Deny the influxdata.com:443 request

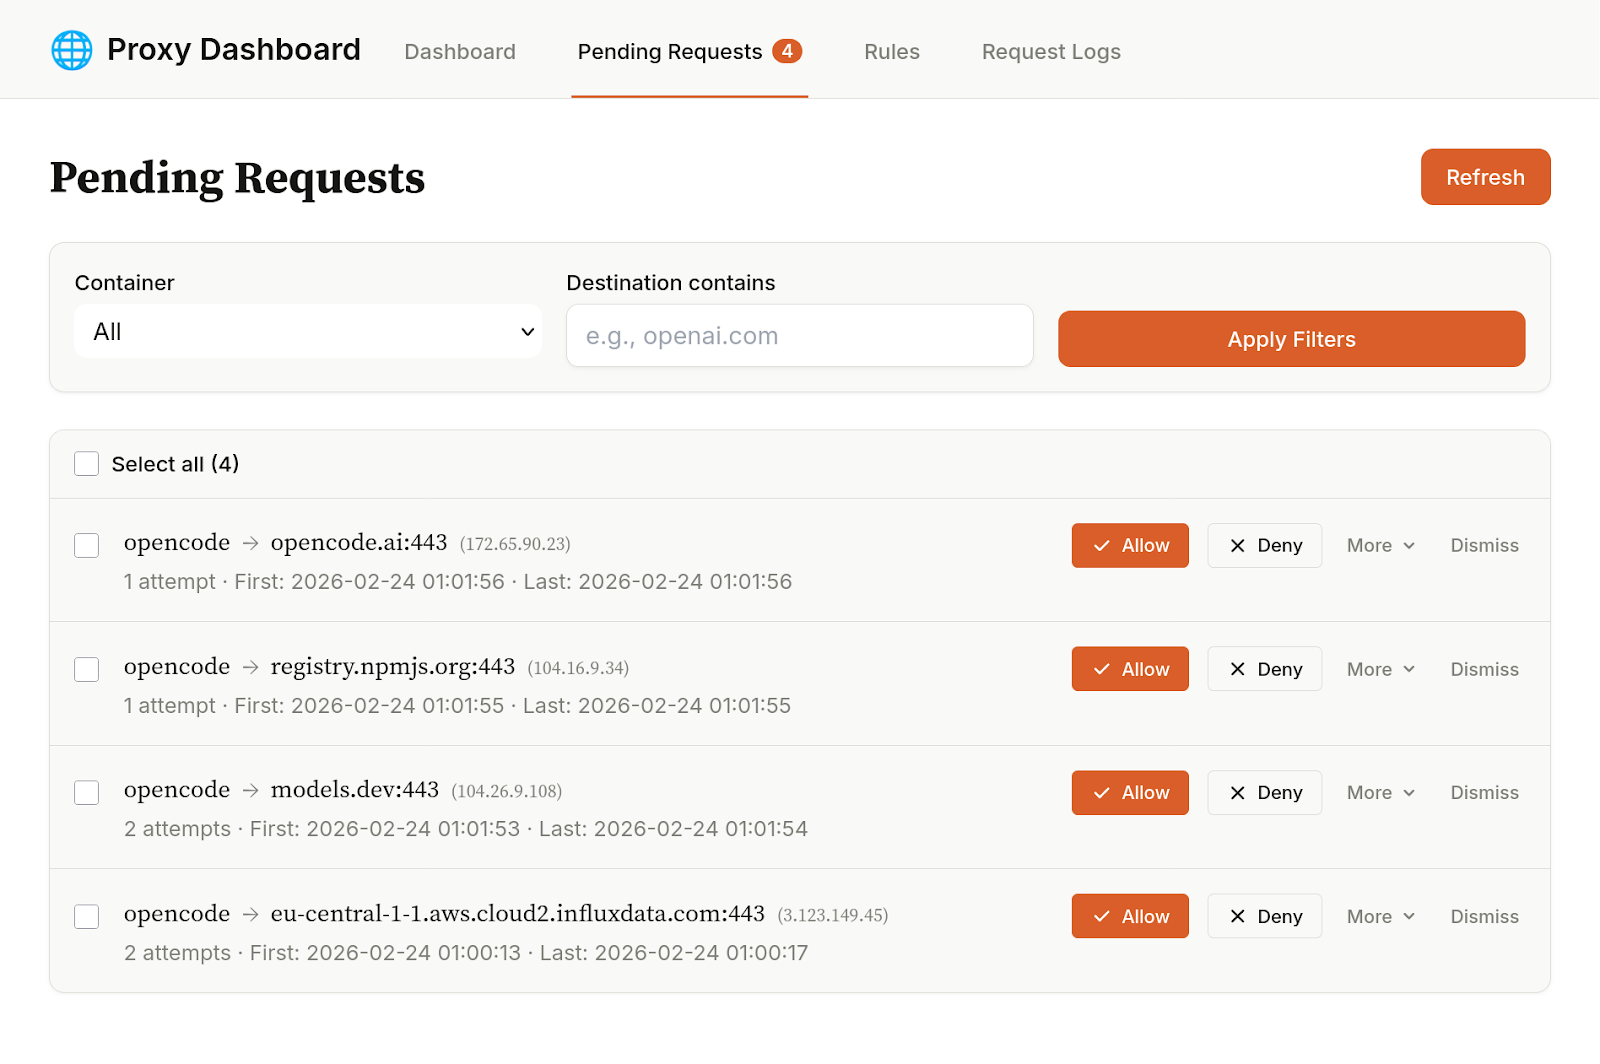1264,916
